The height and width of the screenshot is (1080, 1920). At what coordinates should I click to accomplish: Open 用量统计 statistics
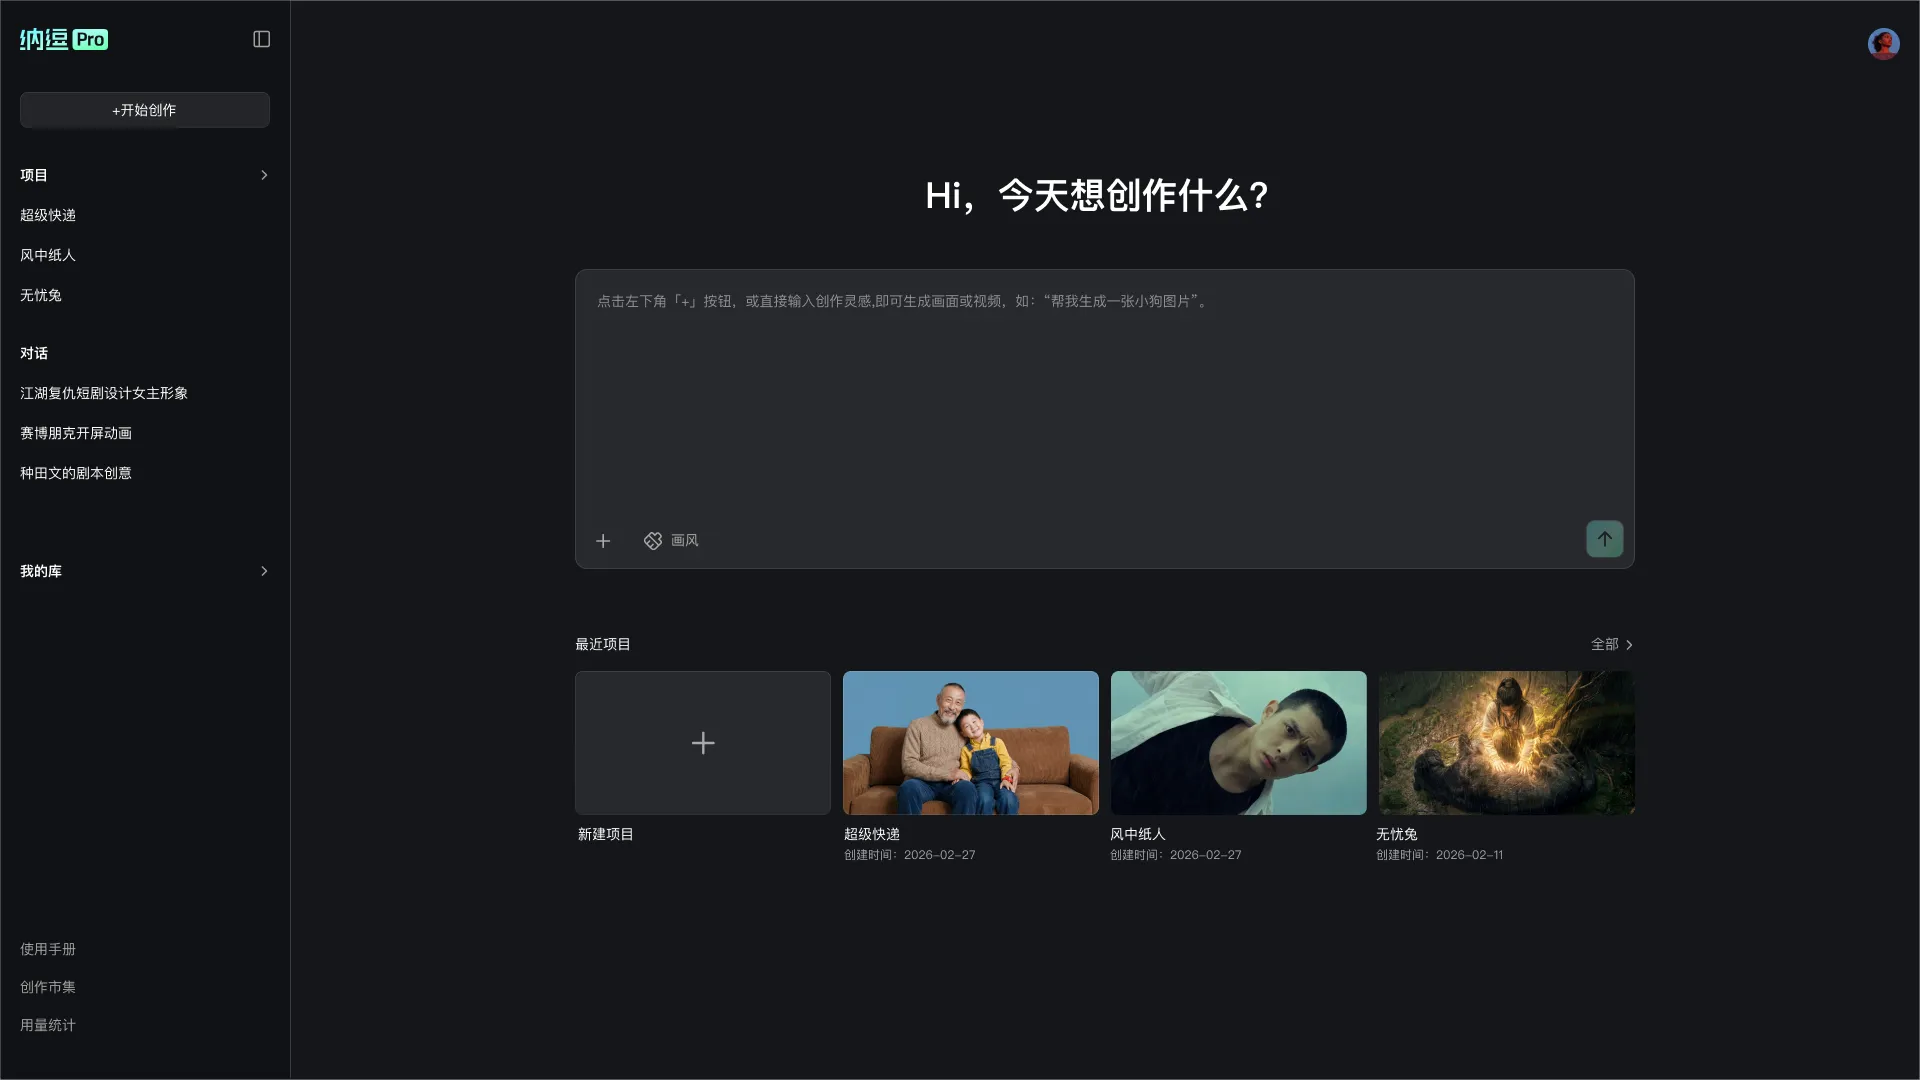coord(47,1024)
